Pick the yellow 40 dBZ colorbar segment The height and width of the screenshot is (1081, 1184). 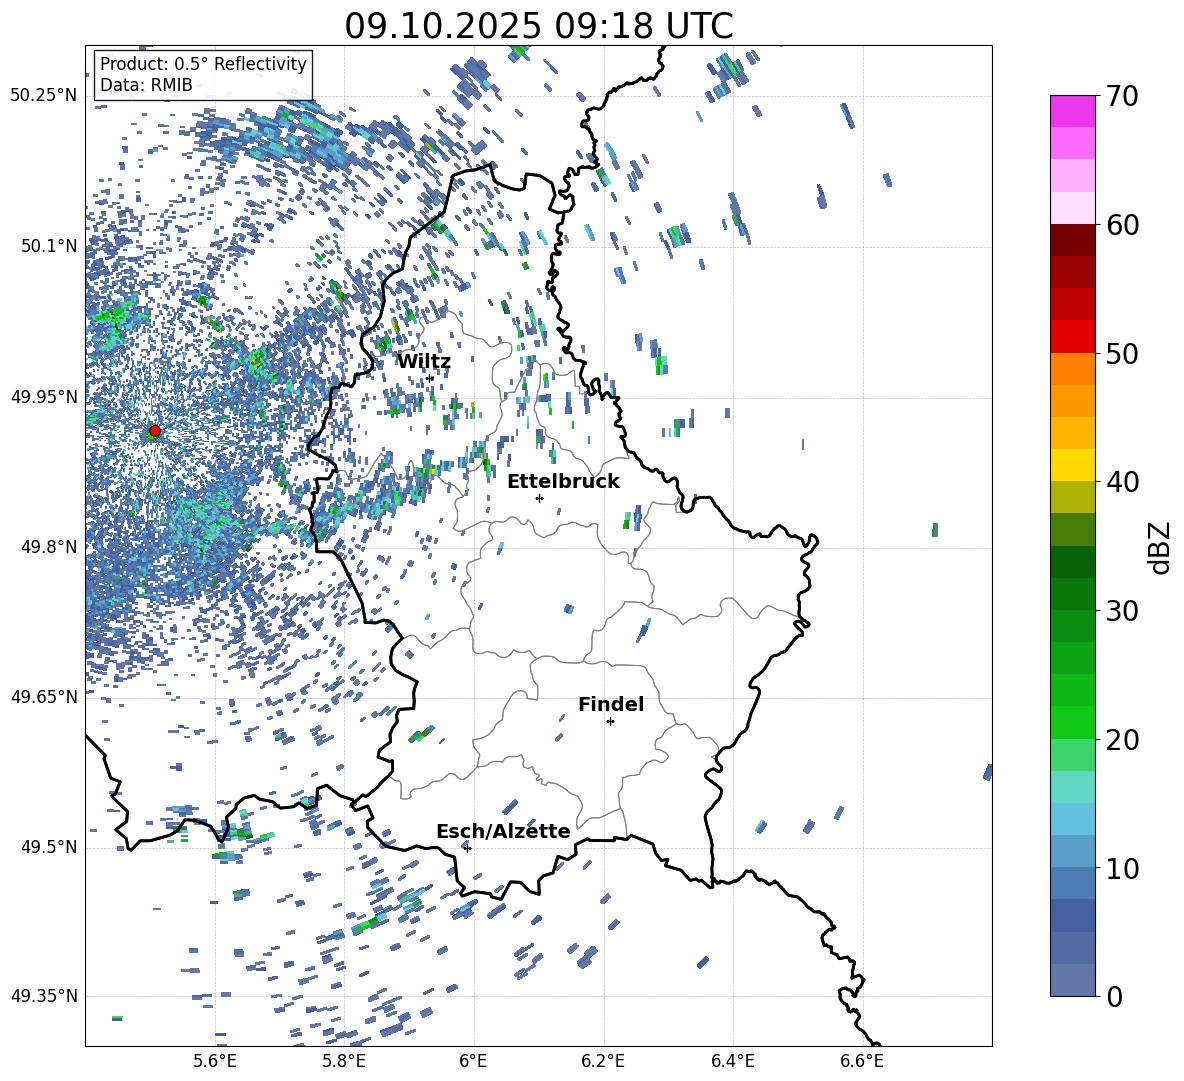[x=1073, y=465]
